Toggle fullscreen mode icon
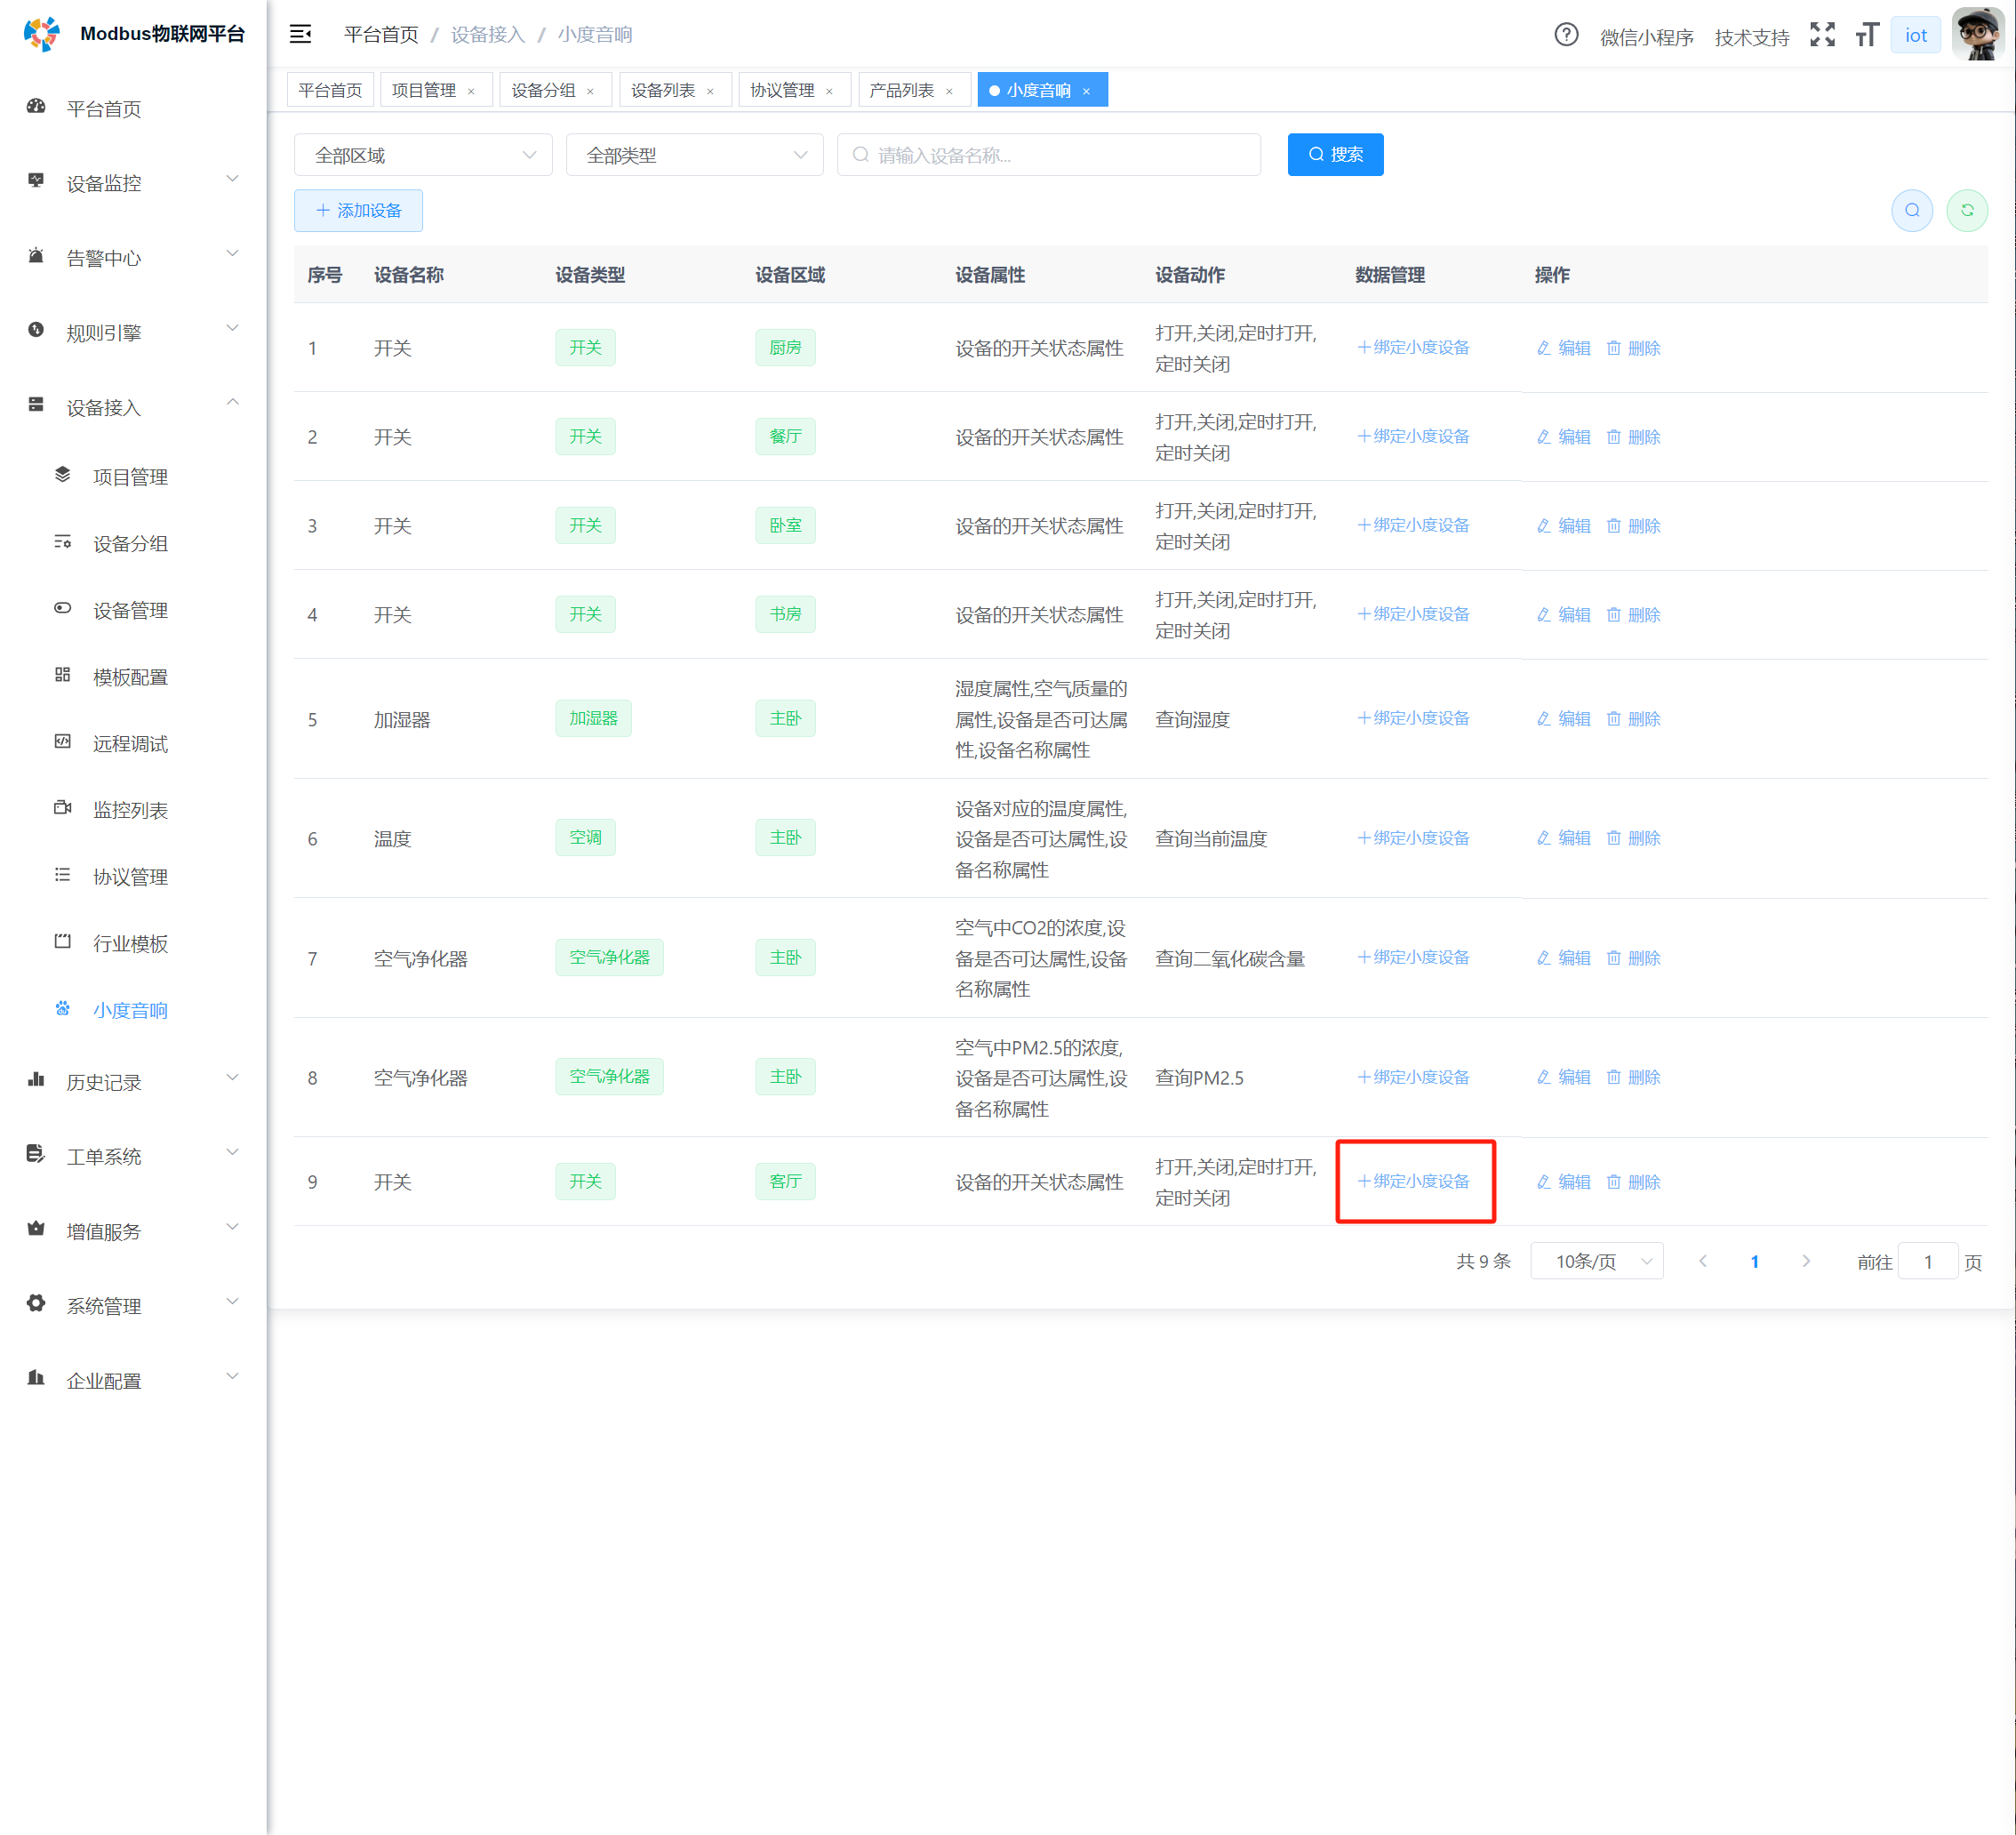 pyautogui.click(x=1822, y=35)
